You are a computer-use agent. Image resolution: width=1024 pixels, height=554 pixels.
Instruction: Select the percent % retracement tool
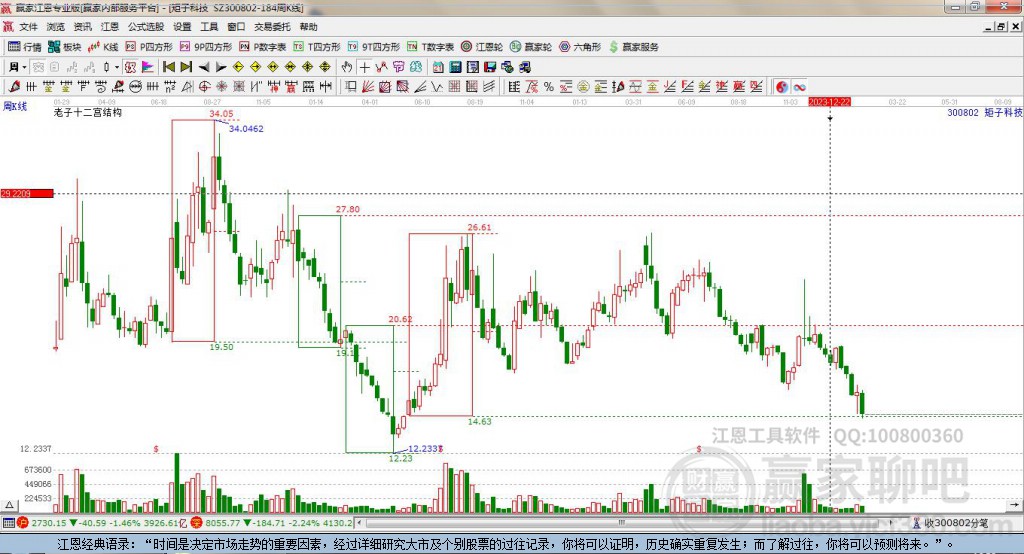[549, 87]
